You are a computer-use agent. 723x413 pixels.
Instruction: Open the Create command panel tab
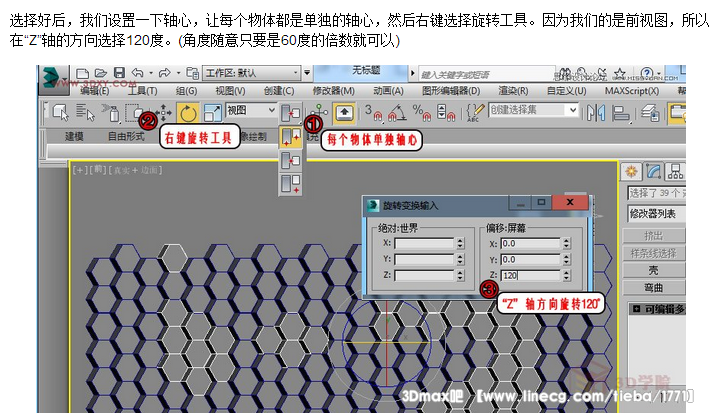[x=631, y=172]
